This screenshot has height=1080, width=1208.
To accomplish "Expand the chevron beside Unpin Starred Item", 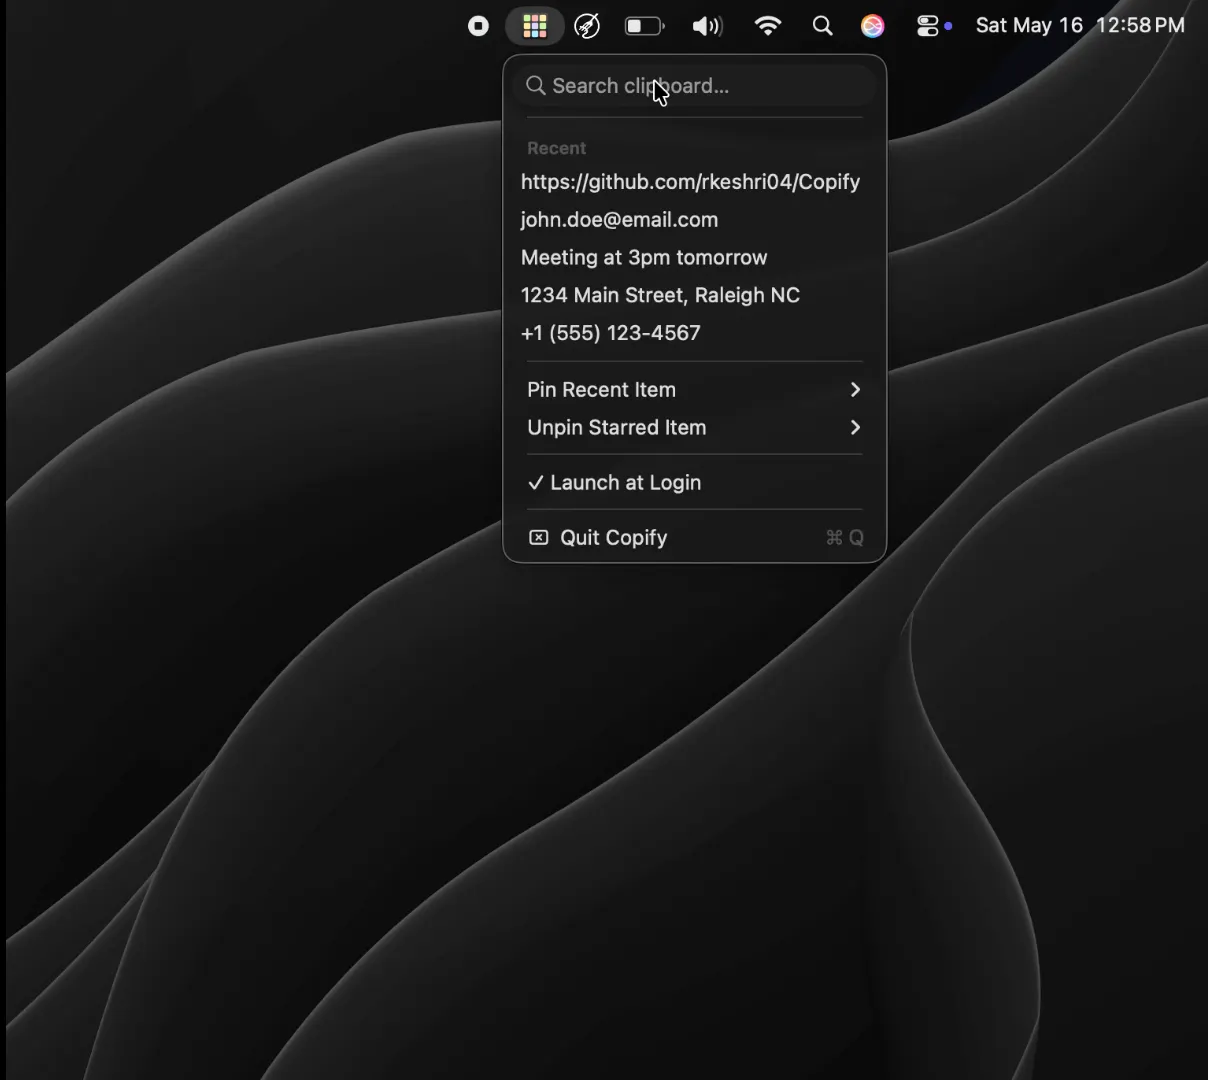I will 855,428.
